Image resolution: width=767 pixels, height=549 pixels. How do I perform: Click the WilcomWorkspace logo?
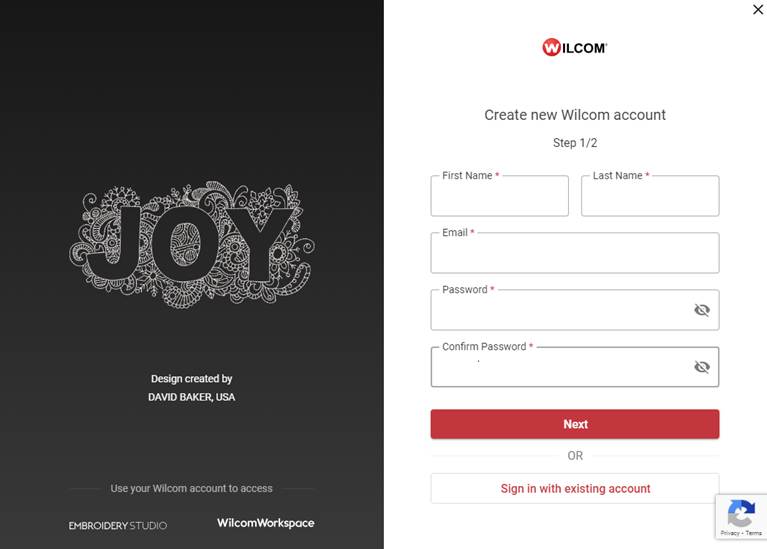tap(265, 523)
